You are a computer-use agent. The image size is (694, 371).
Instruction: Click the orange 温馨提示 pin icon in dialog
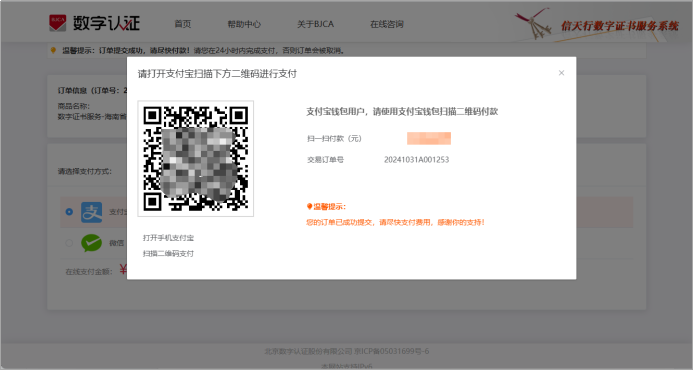[x=309, y=206]
